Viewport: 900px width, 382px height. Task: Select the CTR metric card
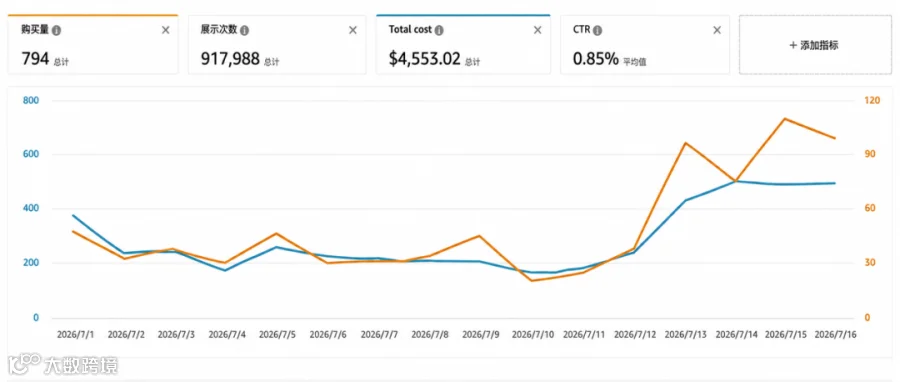(x=645, y=45)
